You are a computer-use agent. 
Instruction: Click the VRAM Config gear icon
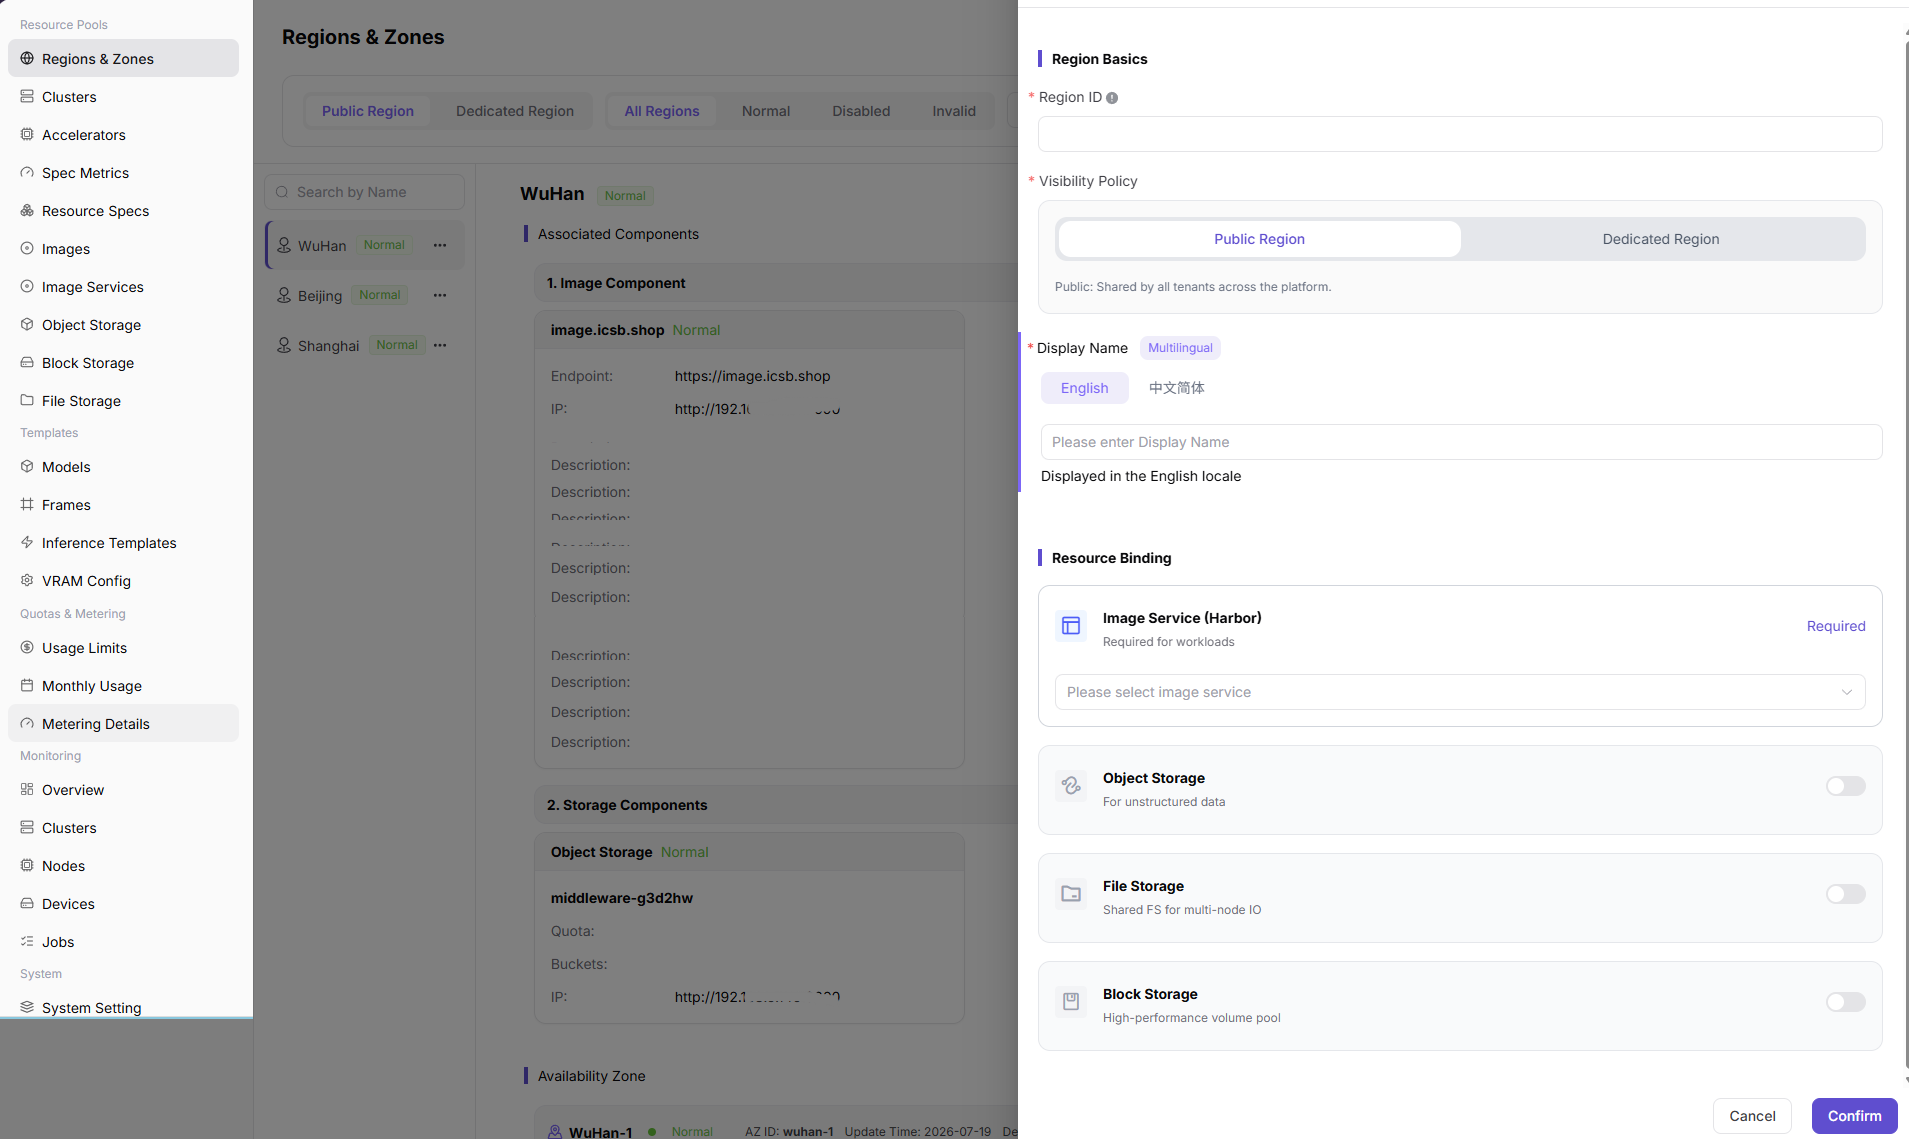point(27,581)
